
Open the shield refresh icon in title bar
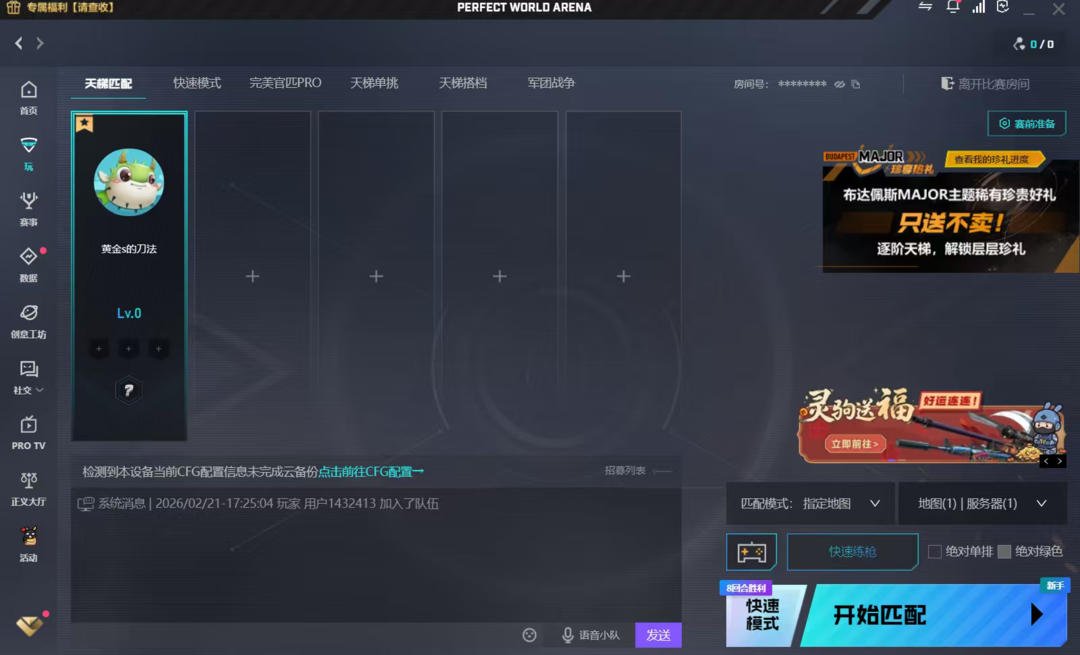tap(1003, 7)
